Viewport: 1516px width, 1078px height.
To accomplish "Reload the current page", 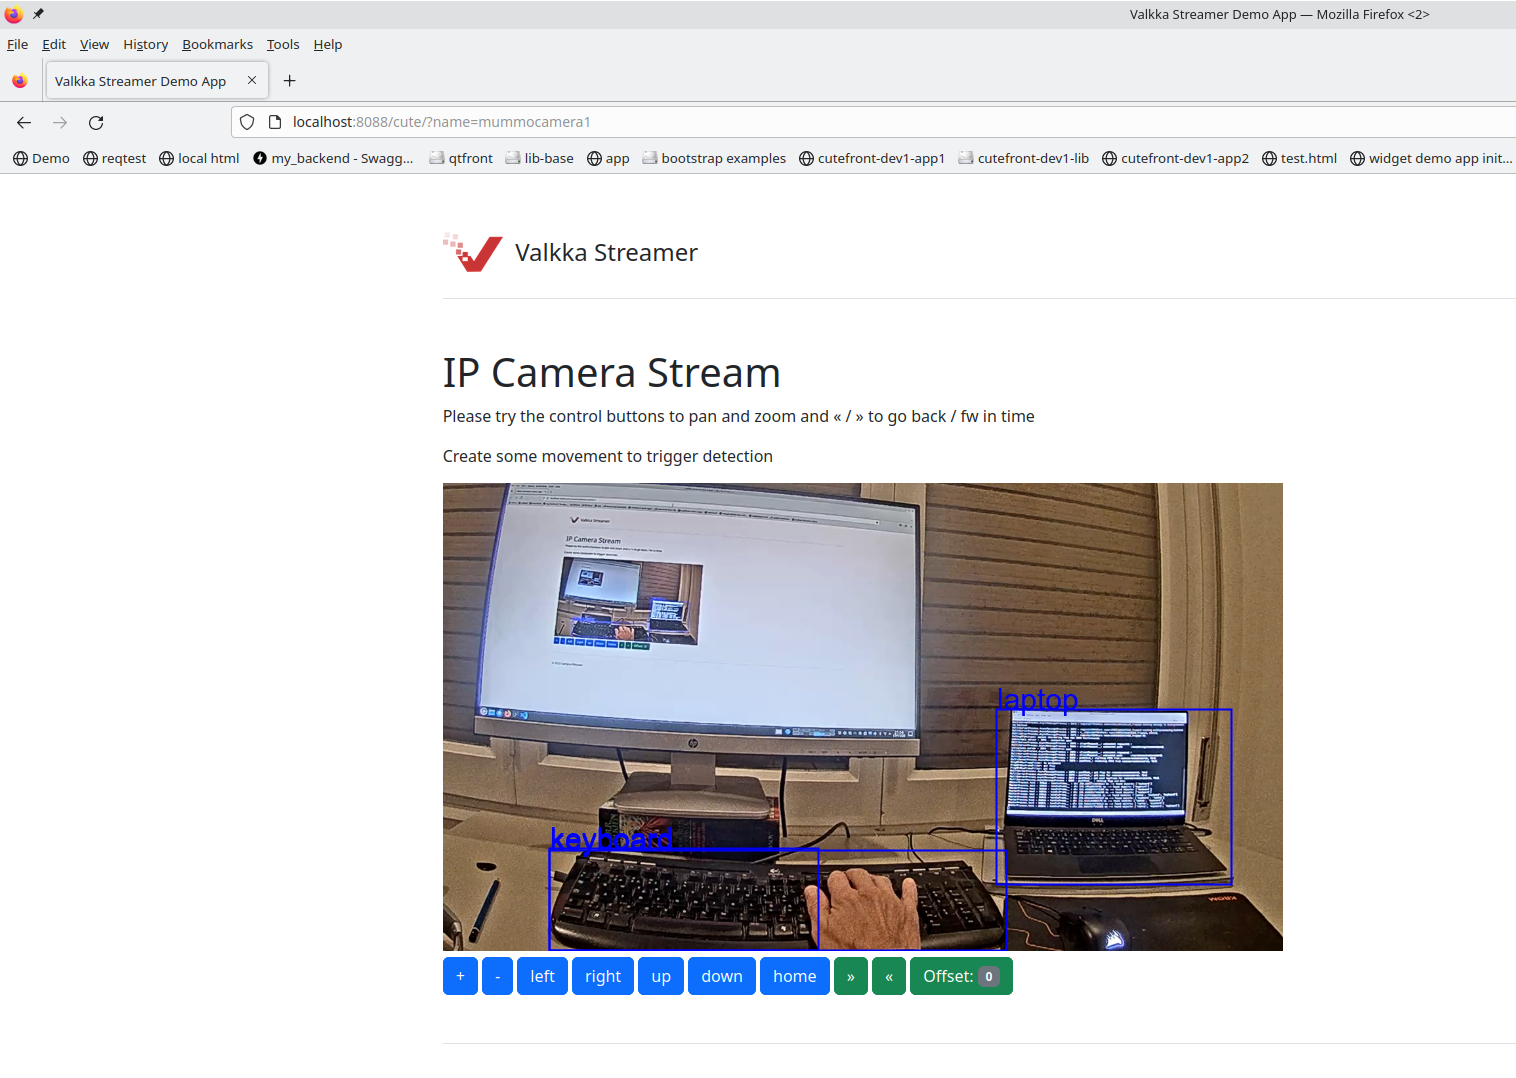I will 96,122.
